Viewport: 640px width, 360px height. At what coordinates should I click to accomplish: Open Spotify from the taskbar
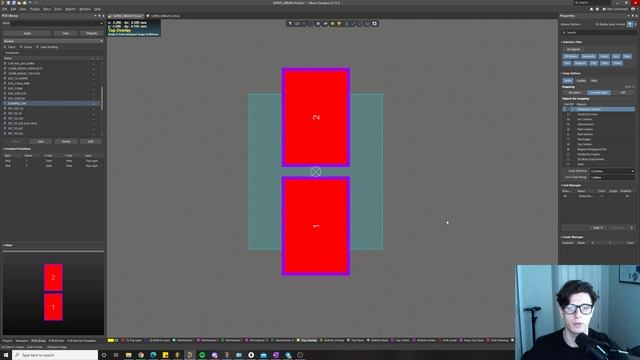[202, 355]
